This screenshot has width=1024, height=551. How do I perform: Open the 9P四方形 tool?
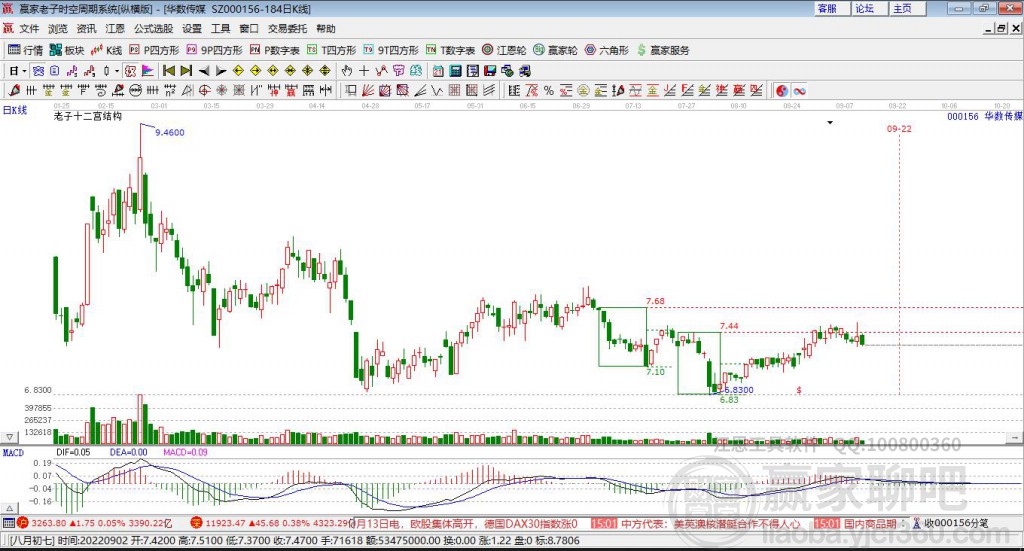214,50
